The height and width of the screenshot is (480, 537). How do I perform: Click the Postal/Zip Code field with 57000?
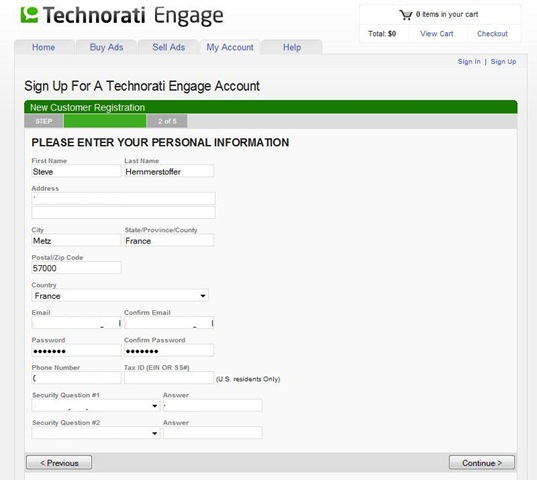click(x=76, y=268)
